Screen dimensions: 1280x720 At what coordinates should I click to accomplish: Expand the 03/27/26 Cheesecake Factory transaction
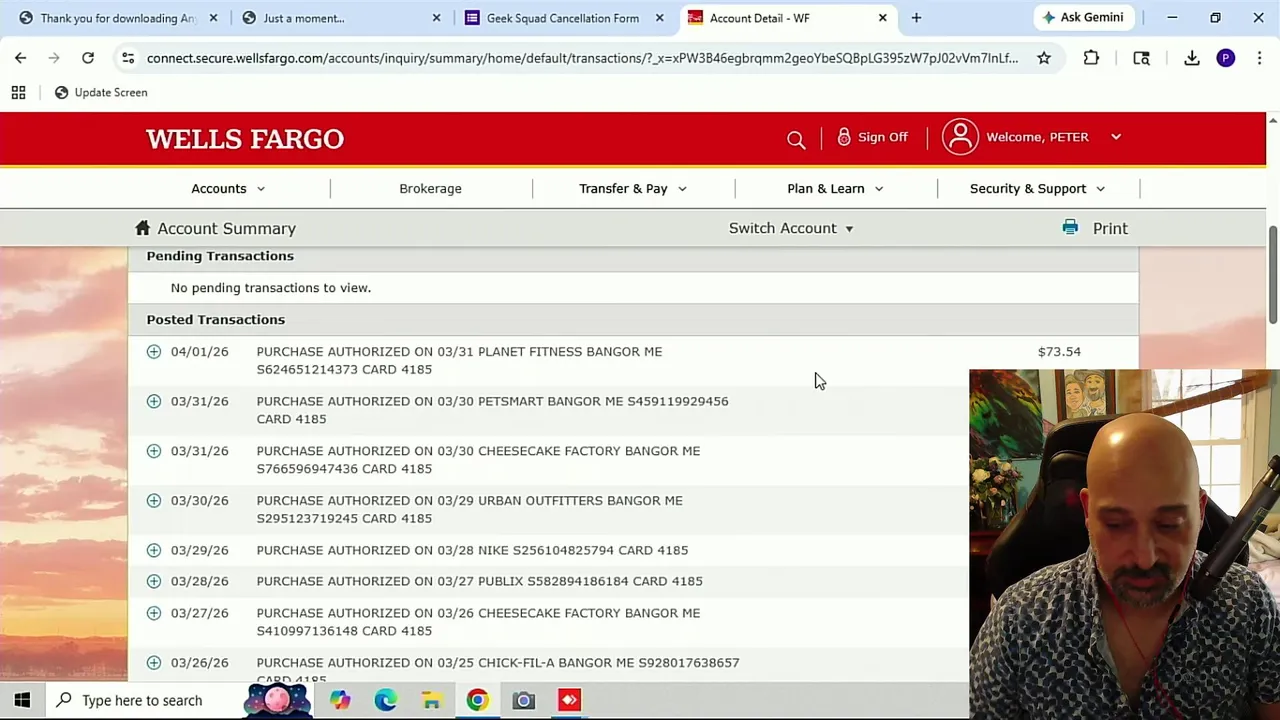click(x=153, y=613)
